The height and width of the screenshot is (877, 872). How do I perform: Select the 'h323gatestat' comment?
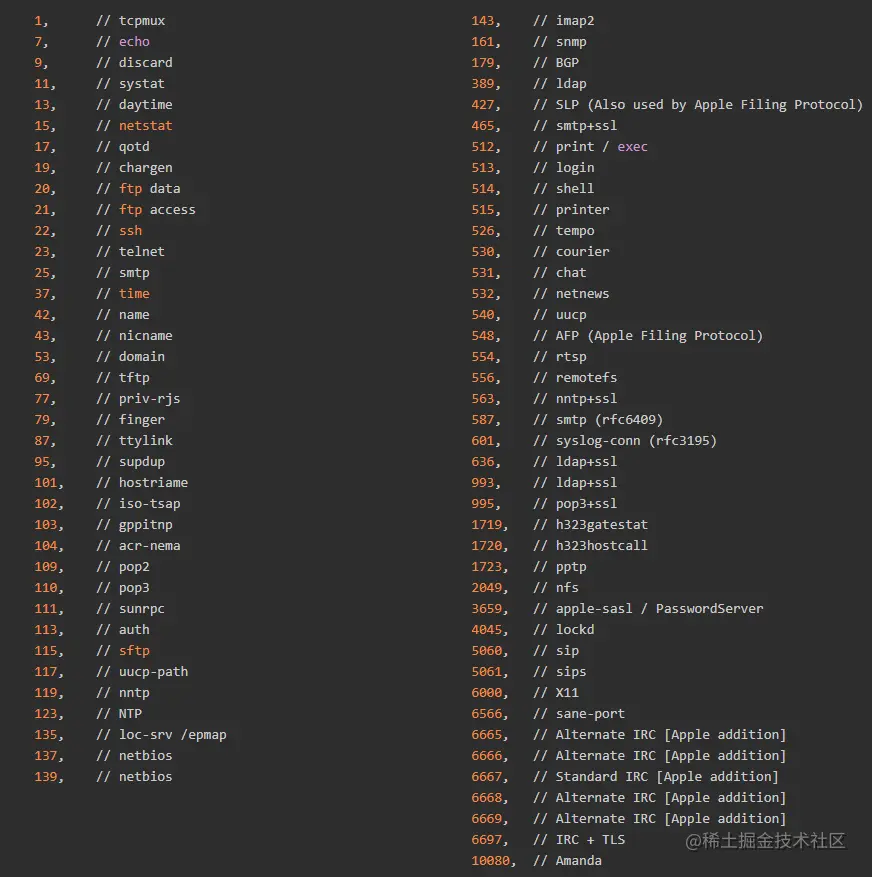tap(602, 525)
